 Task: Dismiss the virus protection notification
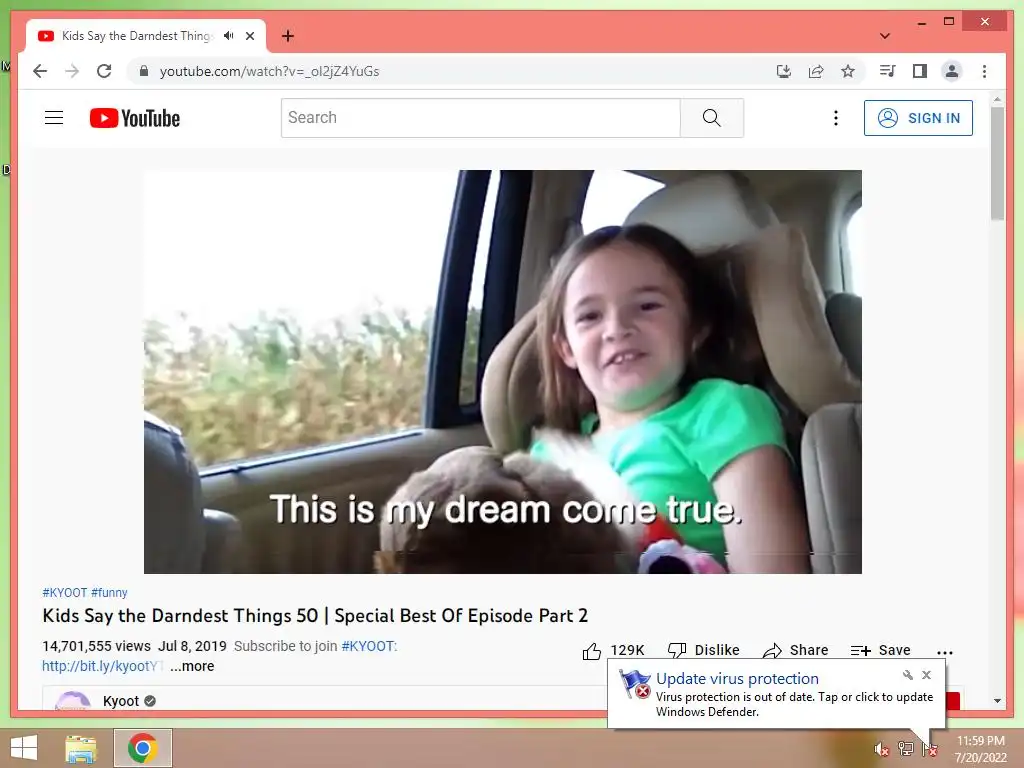(926, 675)
